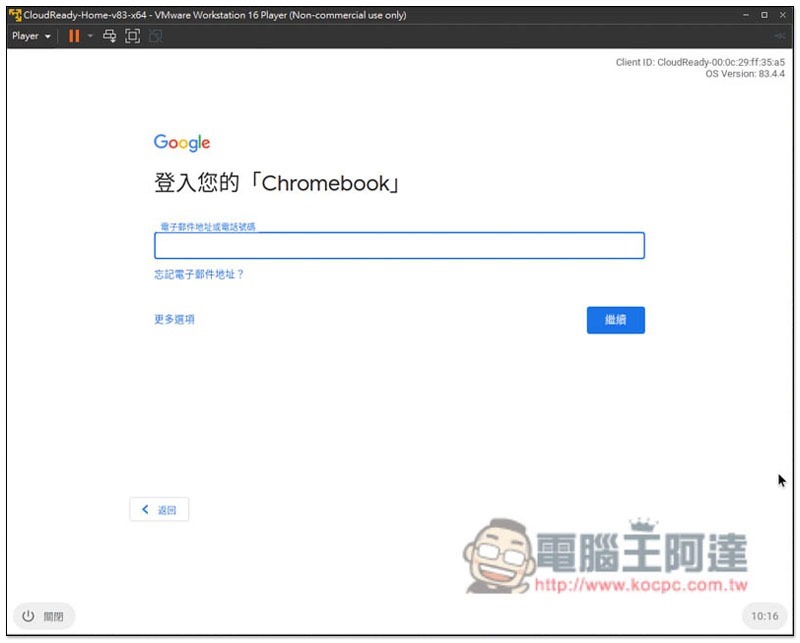Viewport: 800px width, 643px height.
Task: Send Ctrl+Alt+Del to the virtual machine
Action: point(109,36)
